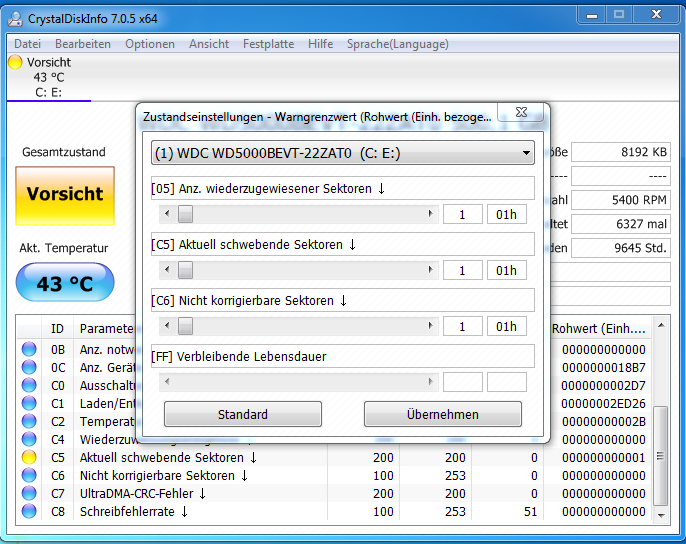Click right arrow of [05] slider

point(430,214)
